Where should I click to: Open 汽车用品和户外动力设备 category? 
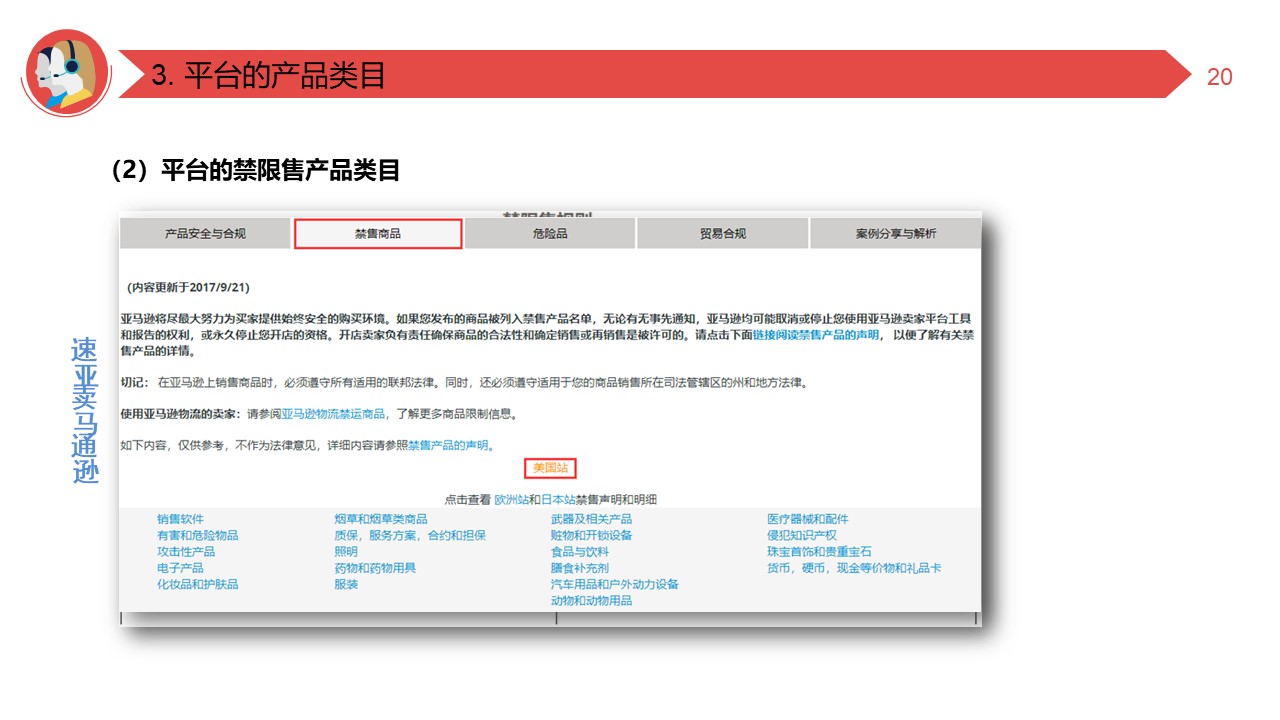614,584
